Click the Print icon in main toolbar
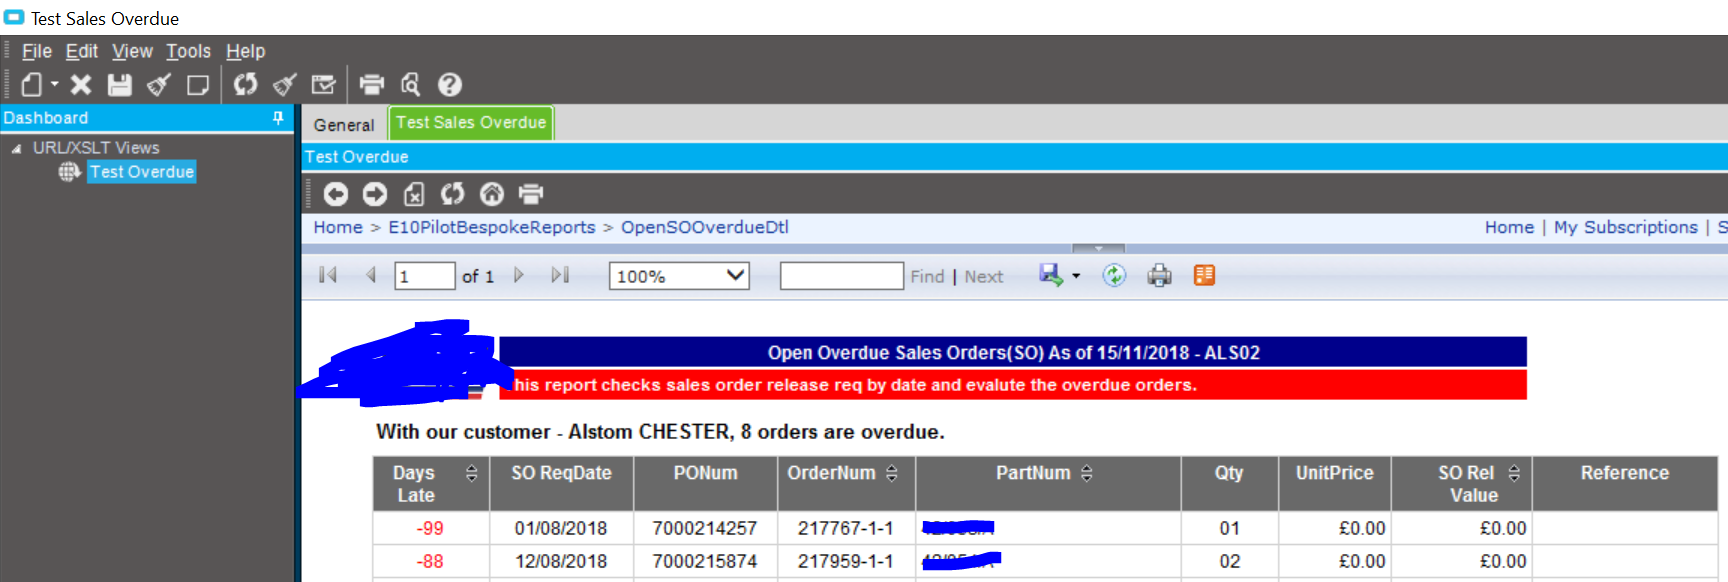This screenshot has height=582, width=1728. (372, 85)
